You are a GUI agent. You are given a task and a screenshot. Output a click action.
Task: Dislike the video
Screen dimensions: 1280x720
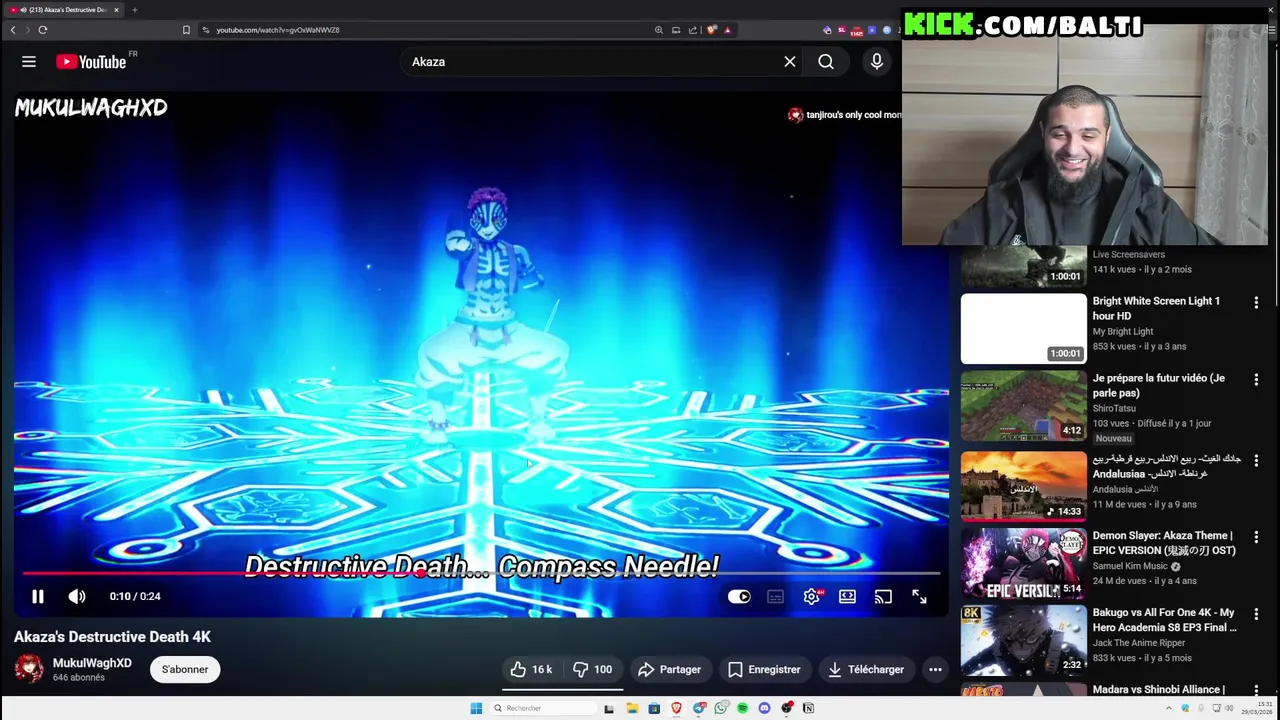[x=592, y=669]
